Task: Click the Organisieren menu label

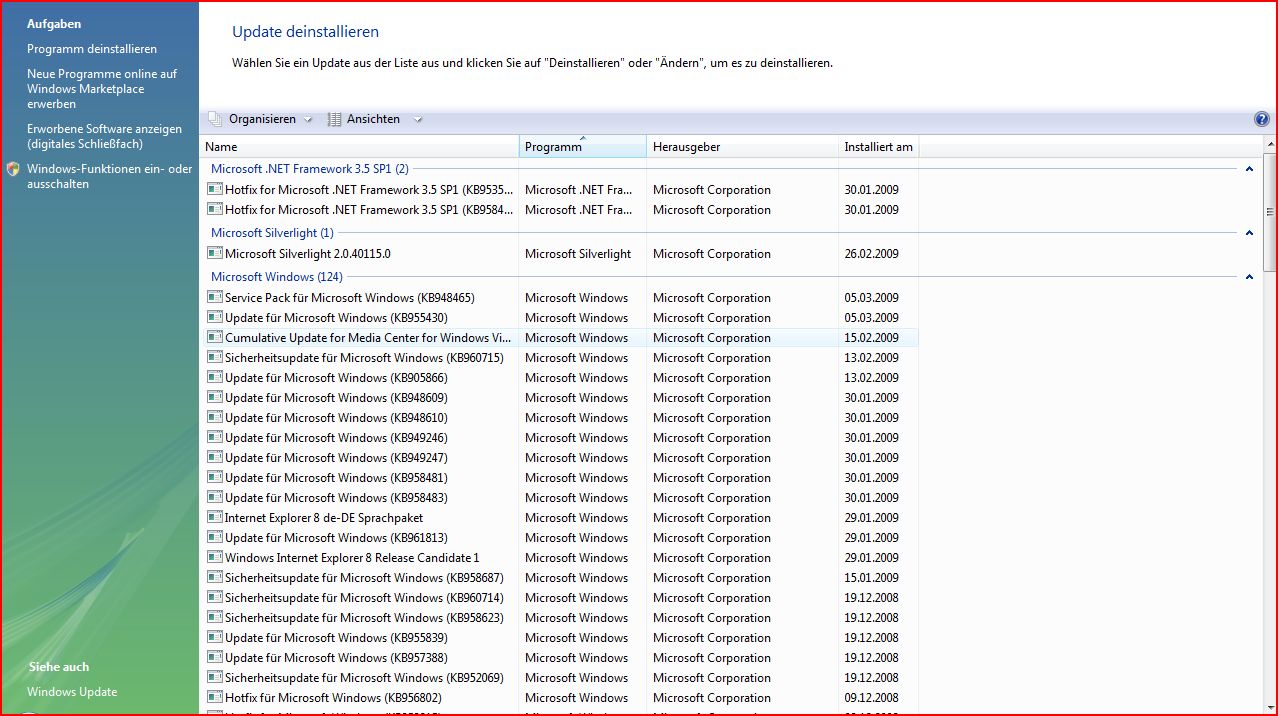Action: tap(262, 119)
